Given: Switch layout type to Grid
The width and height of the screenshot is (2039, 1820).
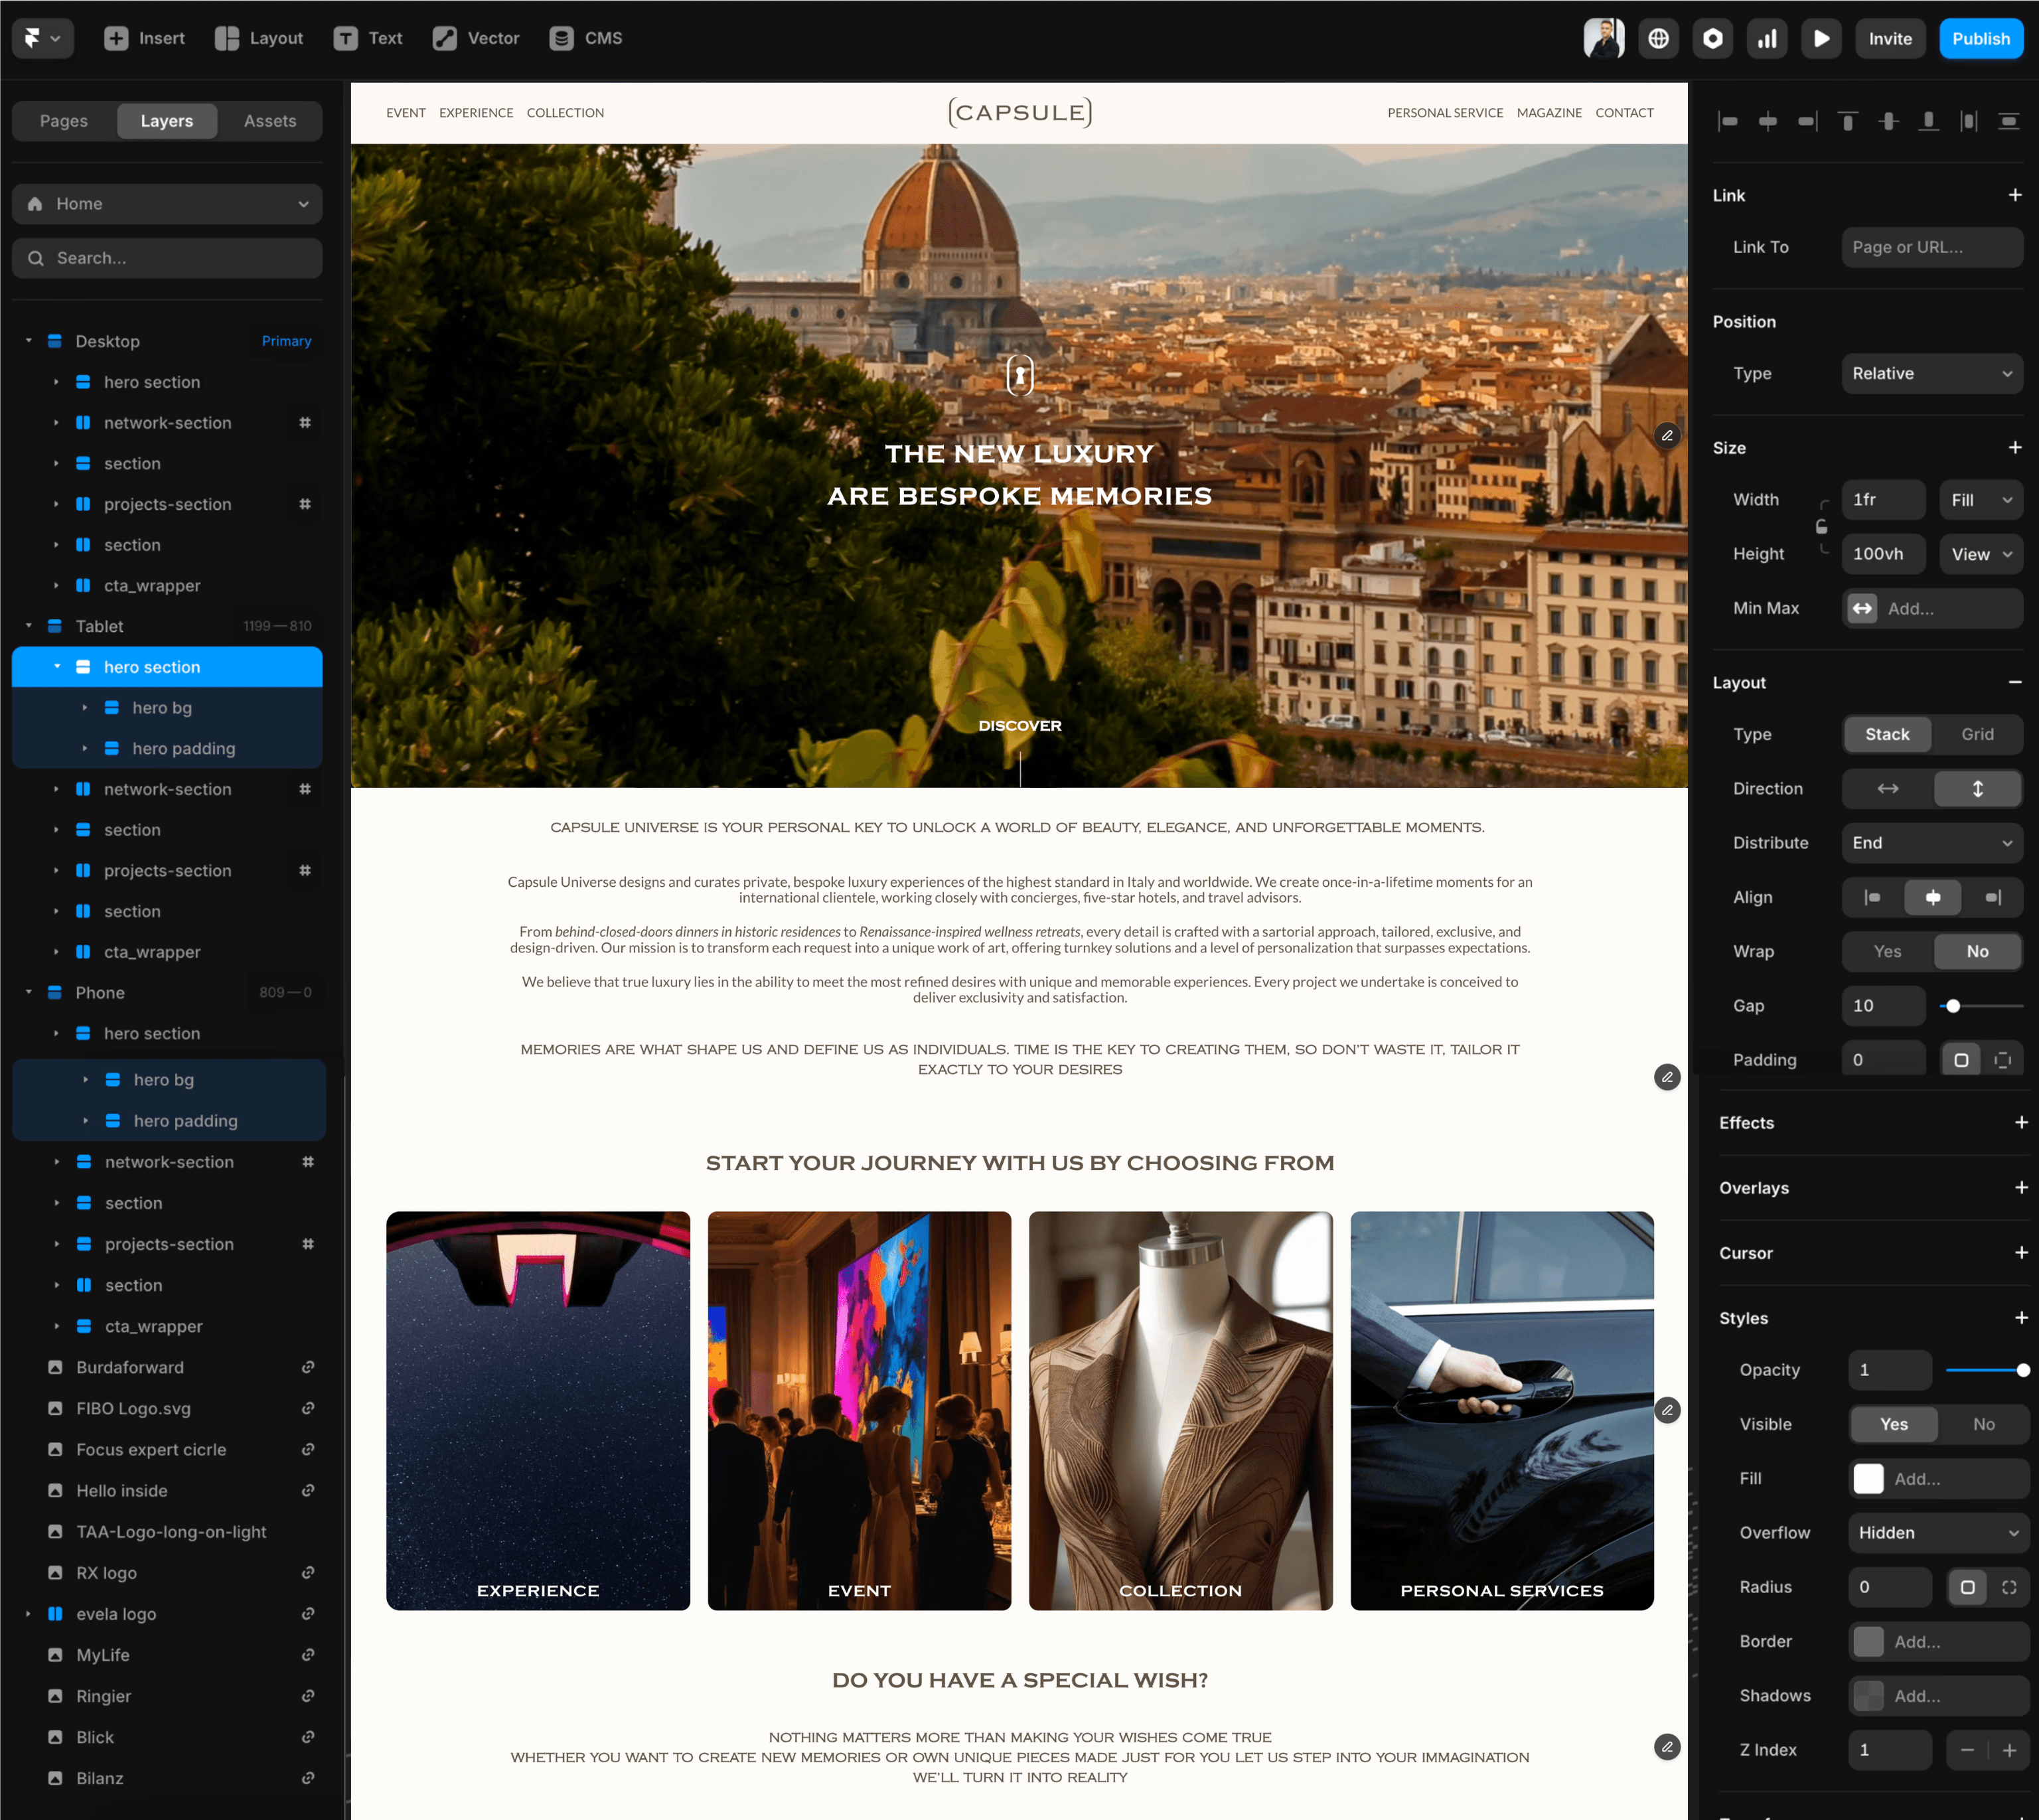Looking at the screenshot, I should (x=1977, y=734).
